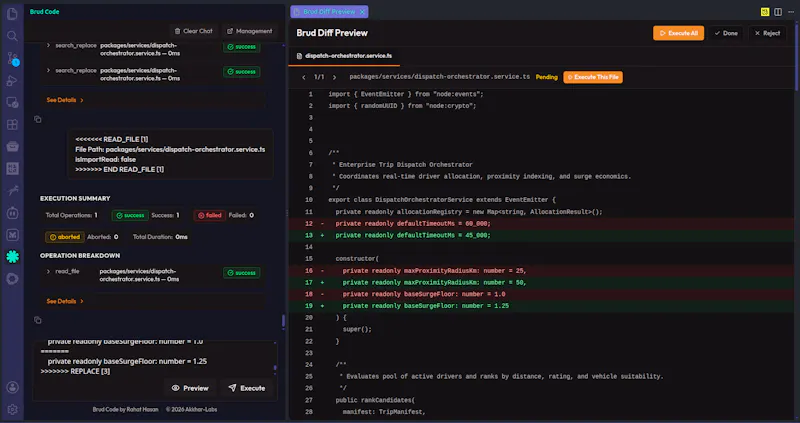The image size is (800, 423).
Task: Go to next diff with right chevron
Action: [x=334, y=78]
